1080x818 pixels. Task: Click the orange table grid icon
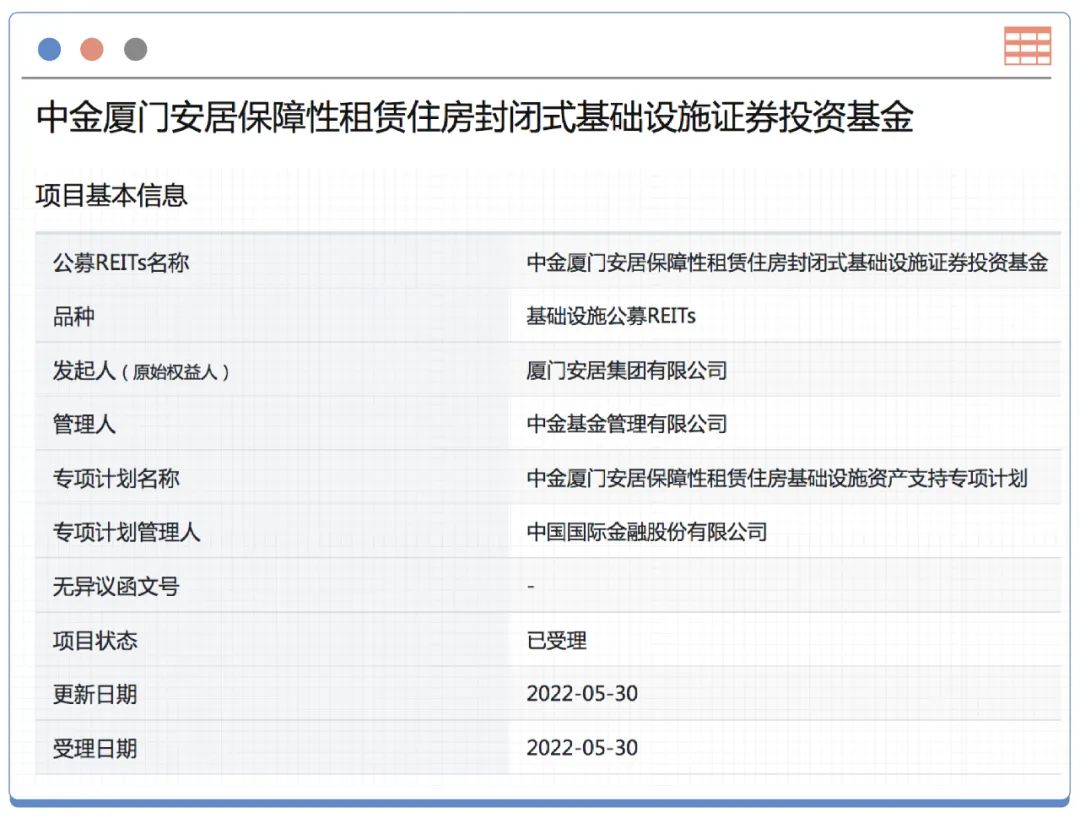[x=1027, y=46]
